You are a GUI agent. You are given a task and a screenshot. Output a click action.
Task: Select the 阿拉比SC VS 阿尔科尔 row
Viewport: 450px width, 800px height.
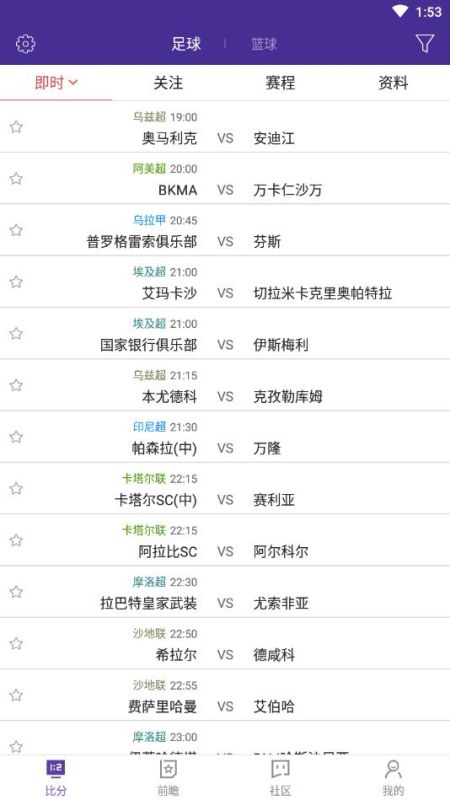[225, 540]
